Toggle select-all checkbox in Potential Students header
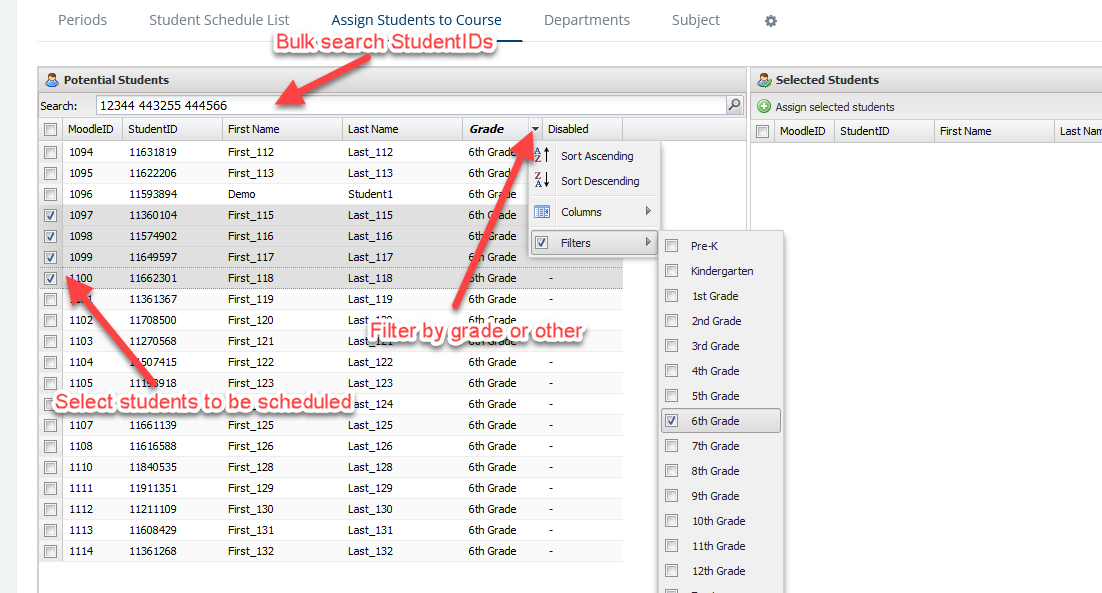This screenshot has height=593, width=1102. [50, 129]
